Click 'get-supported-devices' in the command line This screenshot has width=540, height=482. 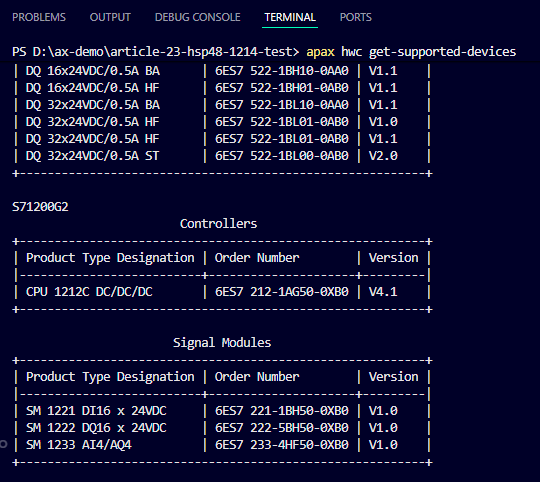[443, 52]
